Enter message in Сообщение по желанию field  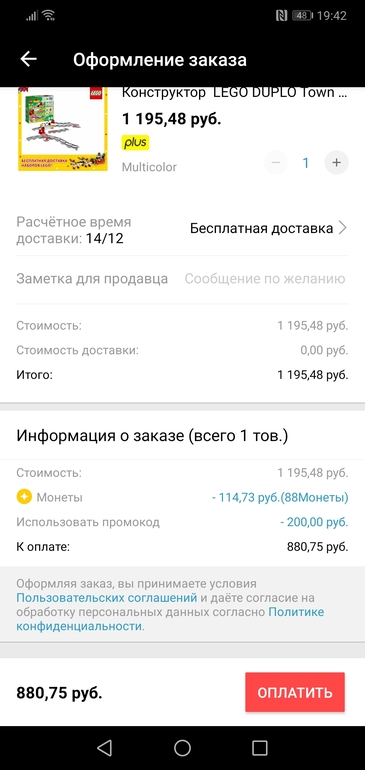tap(265, 279)
